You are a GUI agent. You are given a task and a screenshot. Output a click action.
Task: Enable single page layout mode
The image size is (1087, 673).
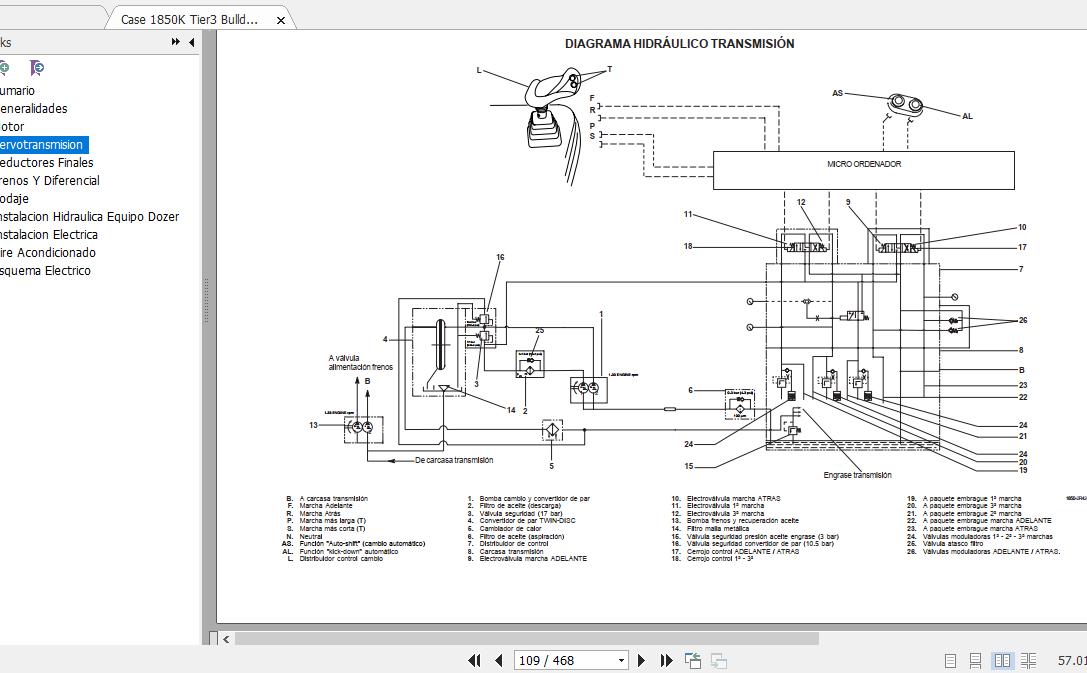tap(950, 659)
